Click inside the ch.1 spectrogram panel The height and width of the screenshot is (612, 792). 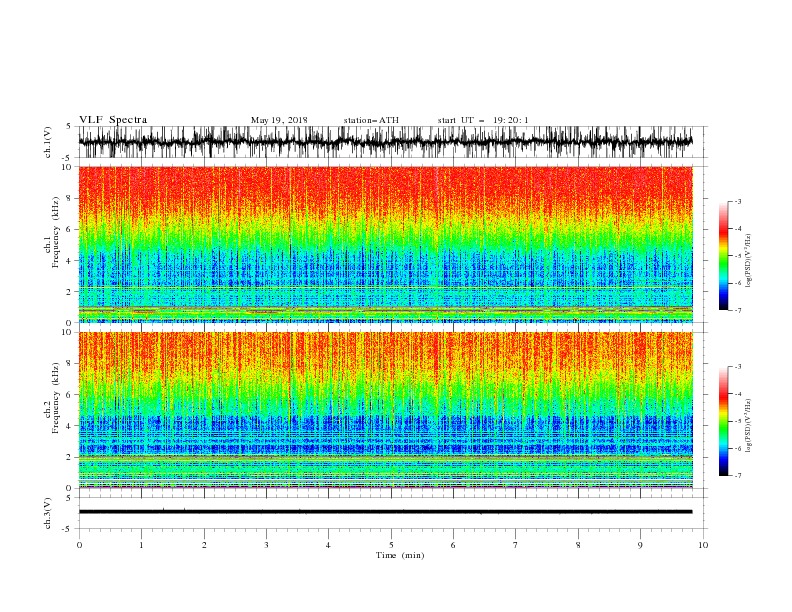pos(385,244)
